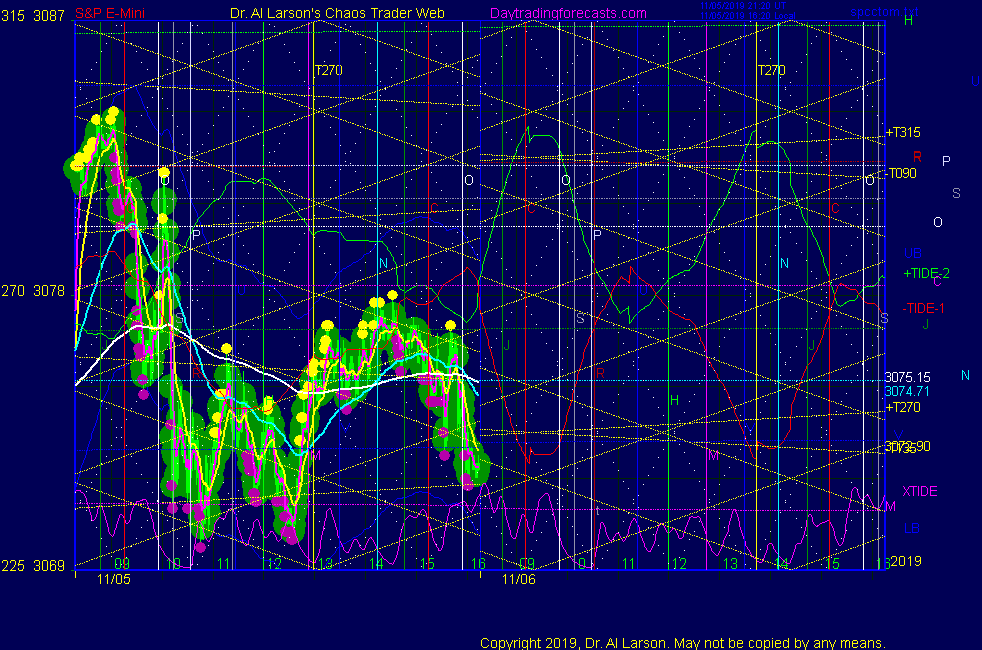Screen dimensions: 982x650
Task: Click the yellow "T270" label in the 11/05 session
Action: click(x=329, y=71)
